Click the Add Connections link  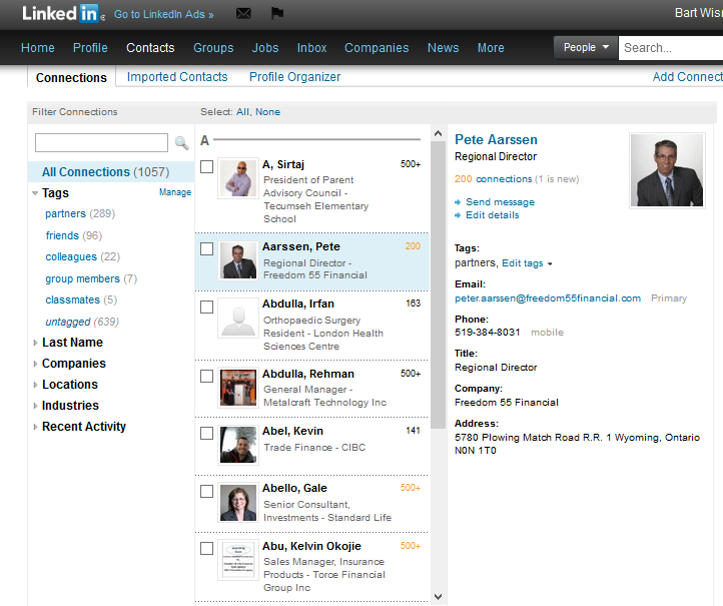[687, 77]
